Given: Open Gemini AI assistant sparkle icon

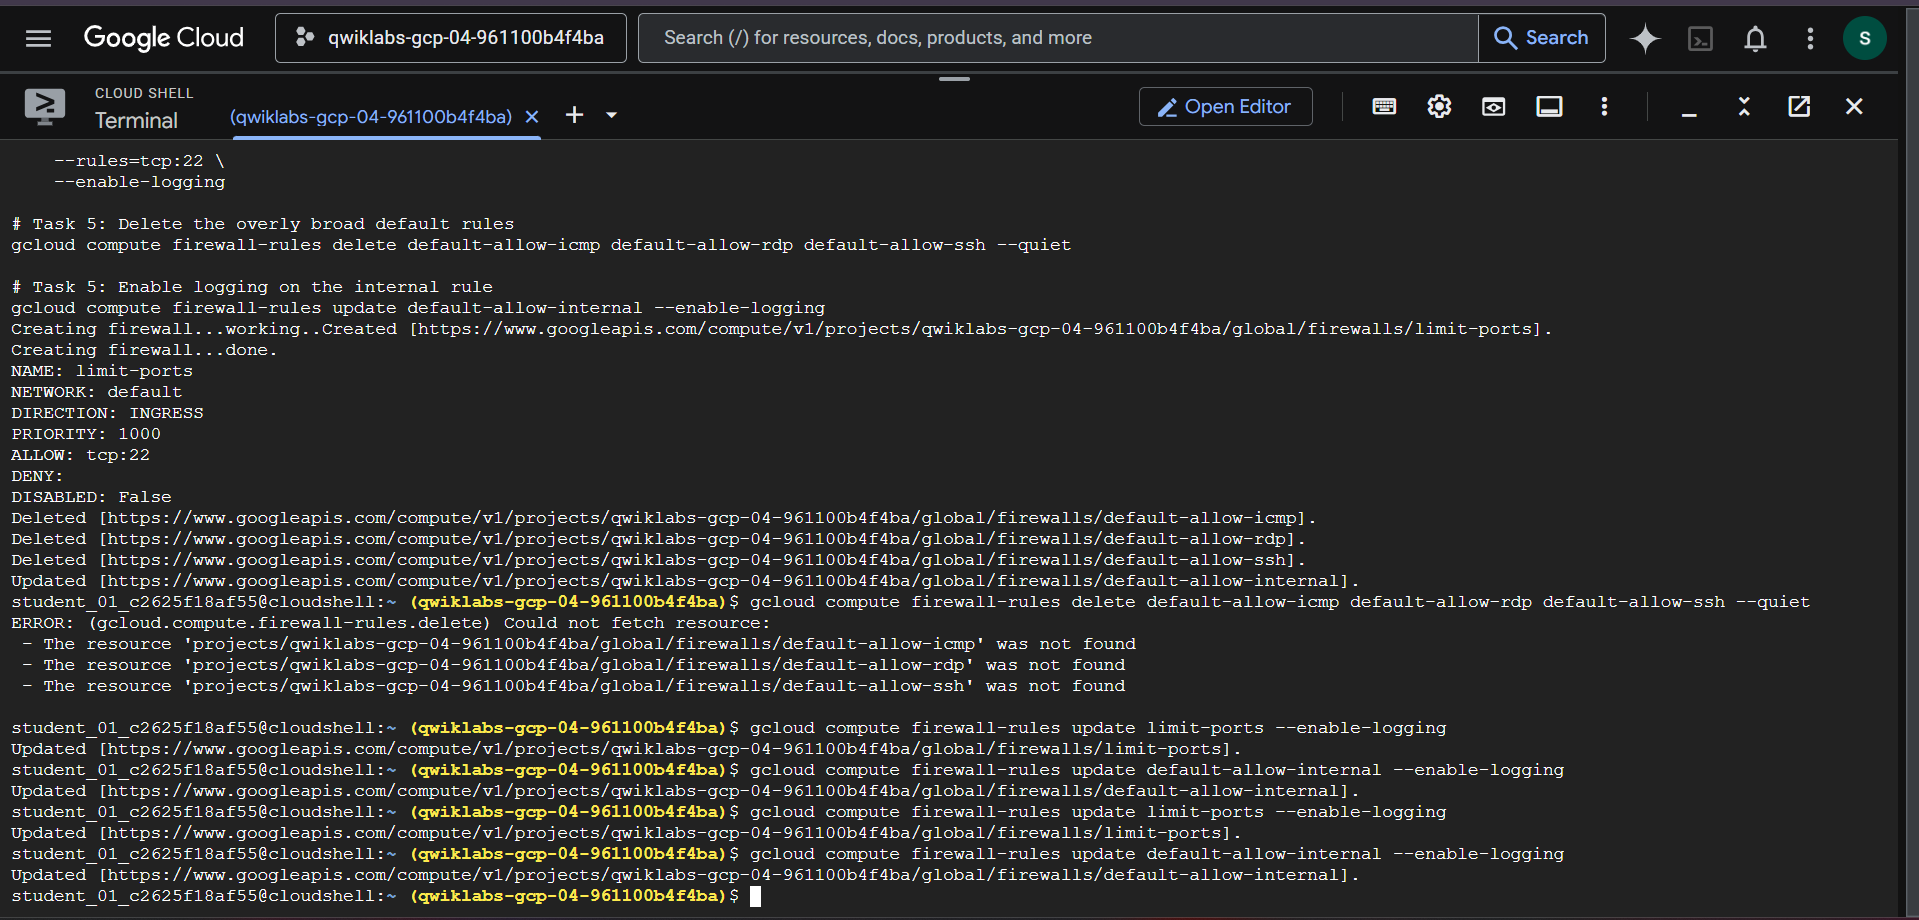Looking at the screenshot, I should click(1645, 38).
